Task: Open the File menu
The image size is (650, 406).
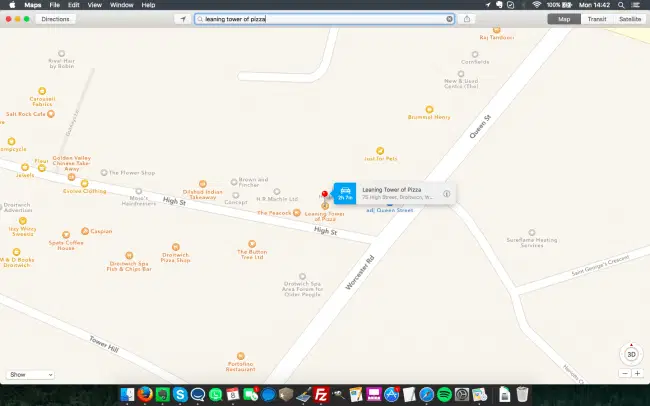Action: [x=55, y=5]
